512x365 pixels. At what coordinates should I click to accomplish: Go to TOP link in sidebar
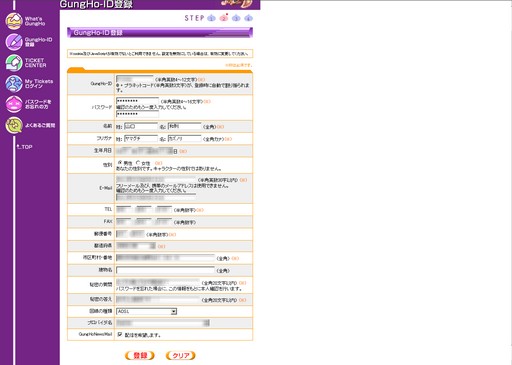click(x=25, y=147)
